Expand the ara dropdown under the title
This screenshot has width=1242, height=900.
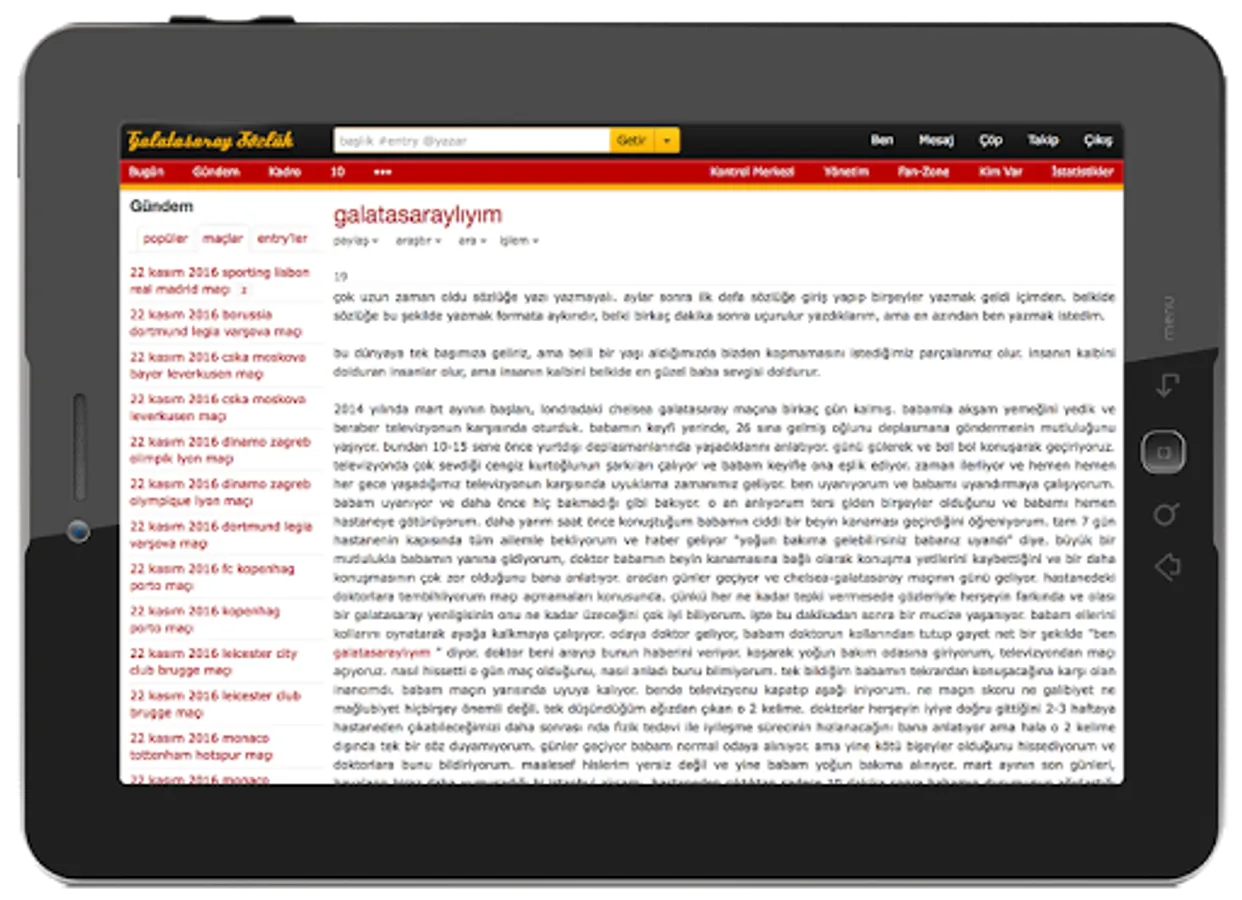click(472, 241)
